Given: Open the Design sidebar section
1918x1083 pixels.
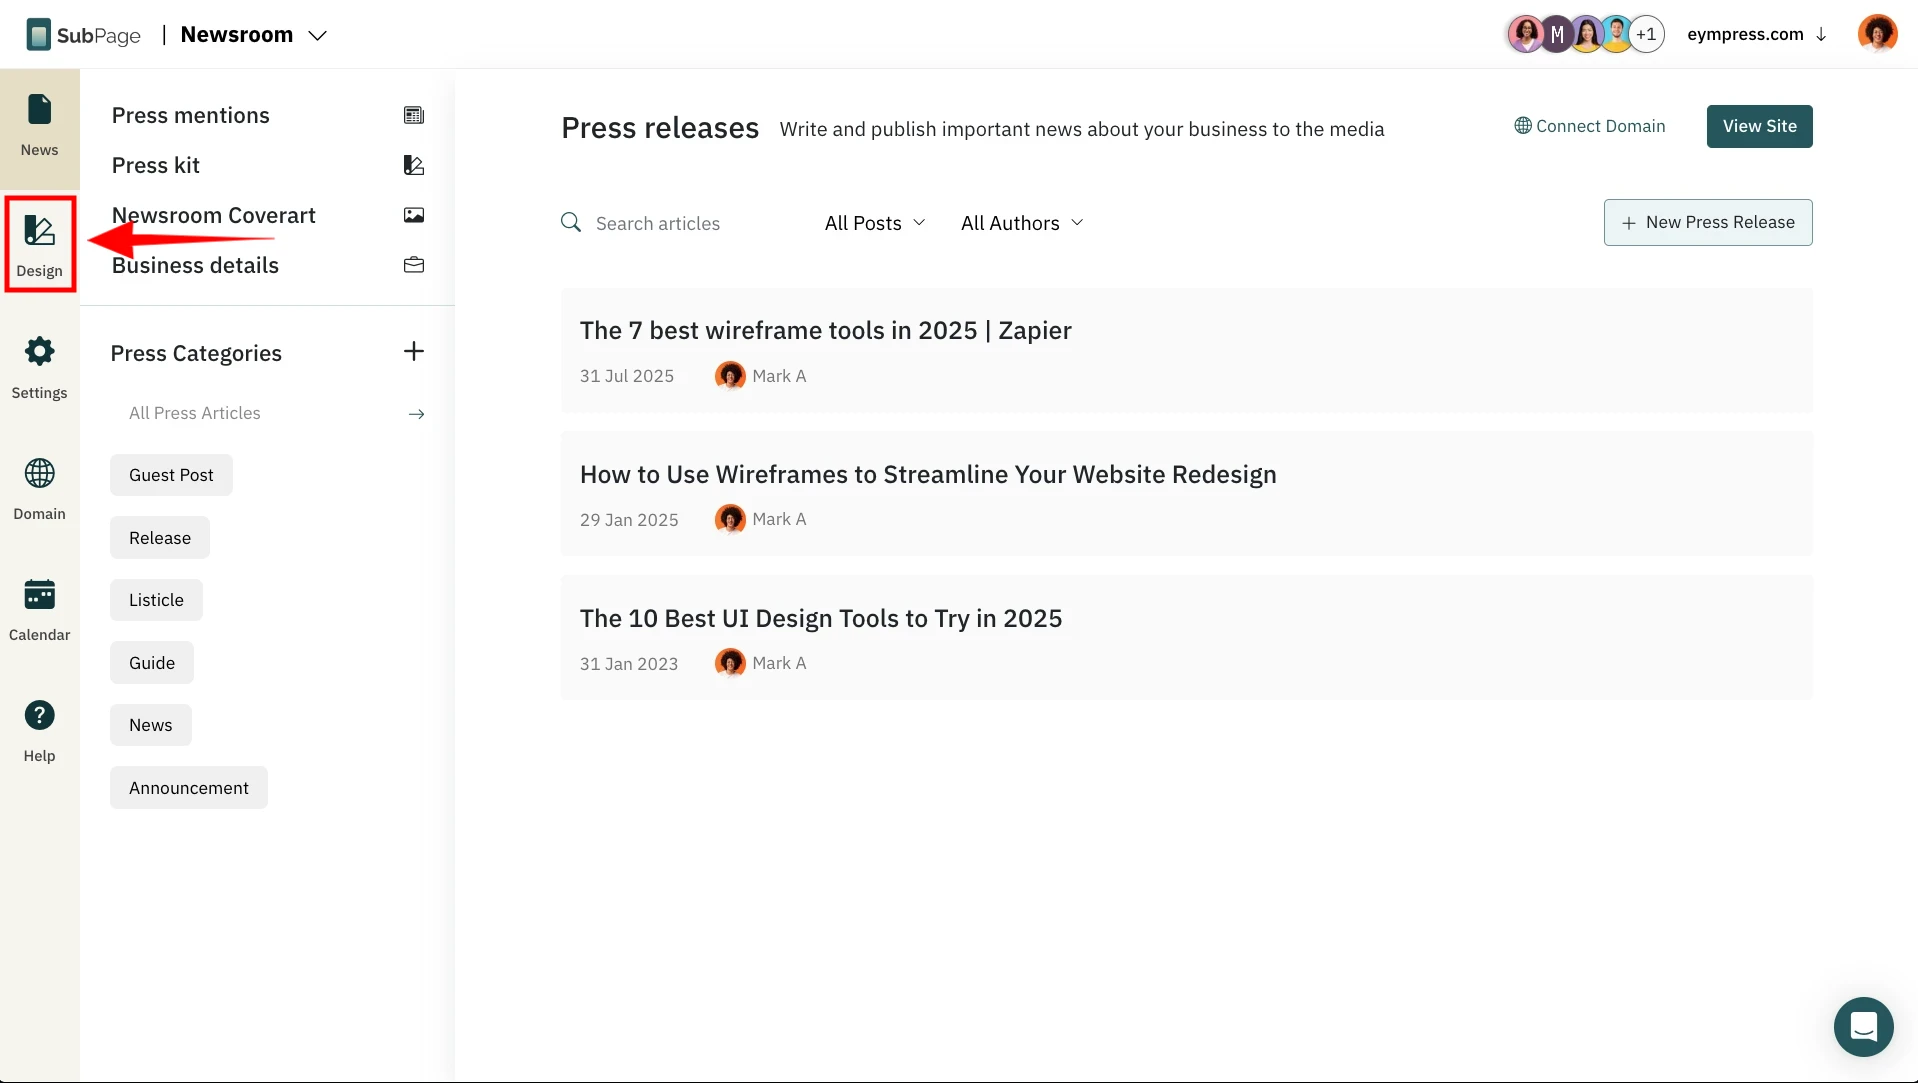Looking at the screenshot, I should tap(39, 245).
